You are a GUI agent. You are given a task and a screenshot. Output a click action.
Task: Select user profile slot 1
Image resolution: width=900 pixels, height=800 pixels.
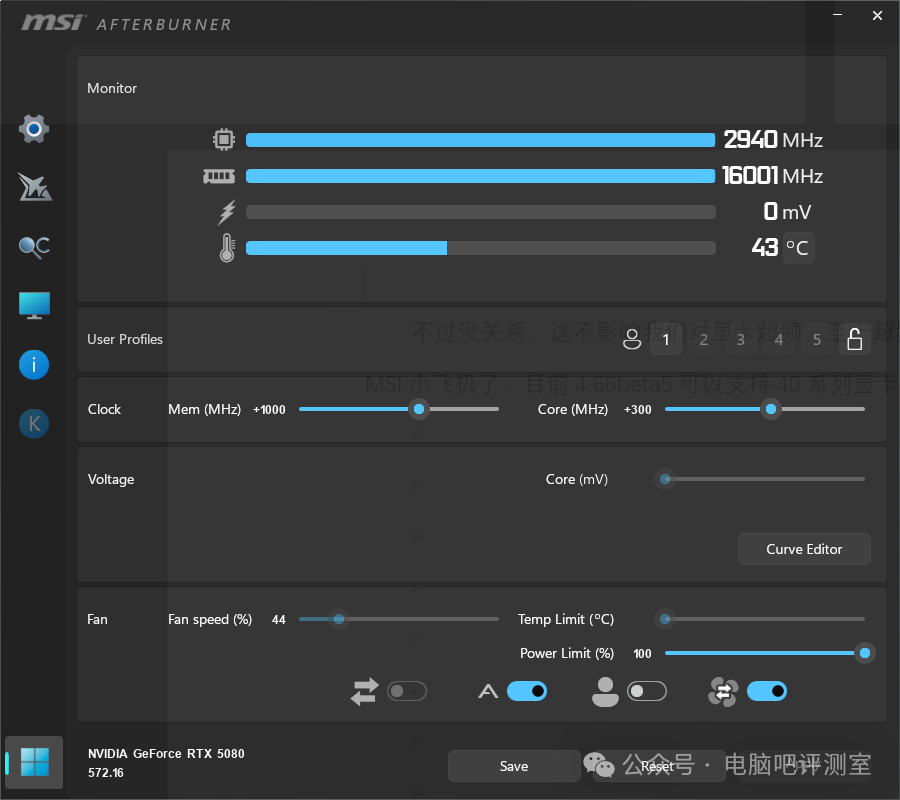[x=666, y=340]
